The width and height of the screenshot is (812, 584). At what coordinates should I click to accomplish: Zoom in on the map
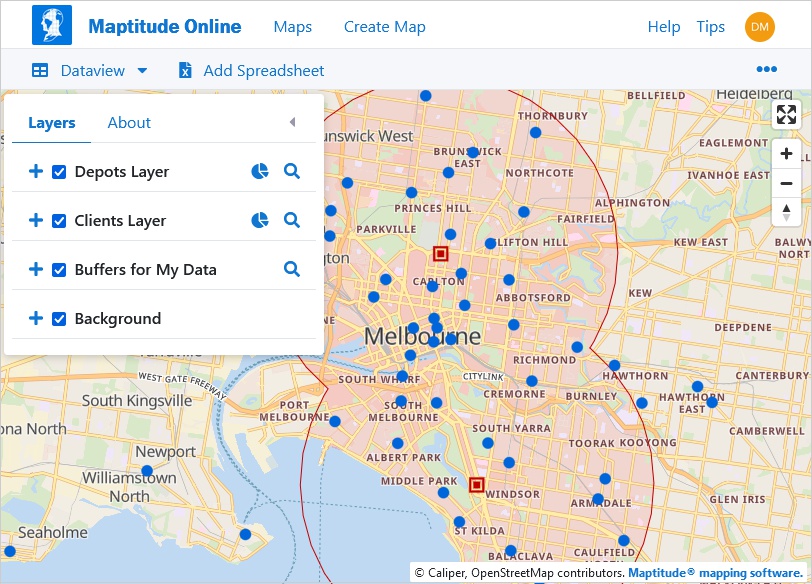click(787, 154)
